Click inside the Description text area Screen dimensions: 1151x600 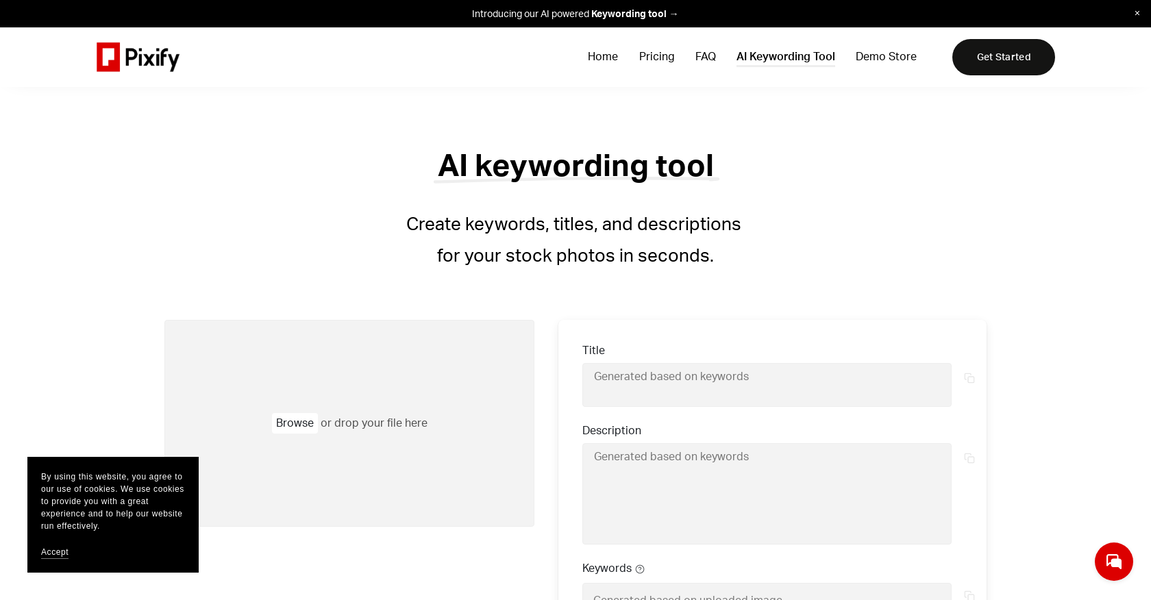(766, 493)
